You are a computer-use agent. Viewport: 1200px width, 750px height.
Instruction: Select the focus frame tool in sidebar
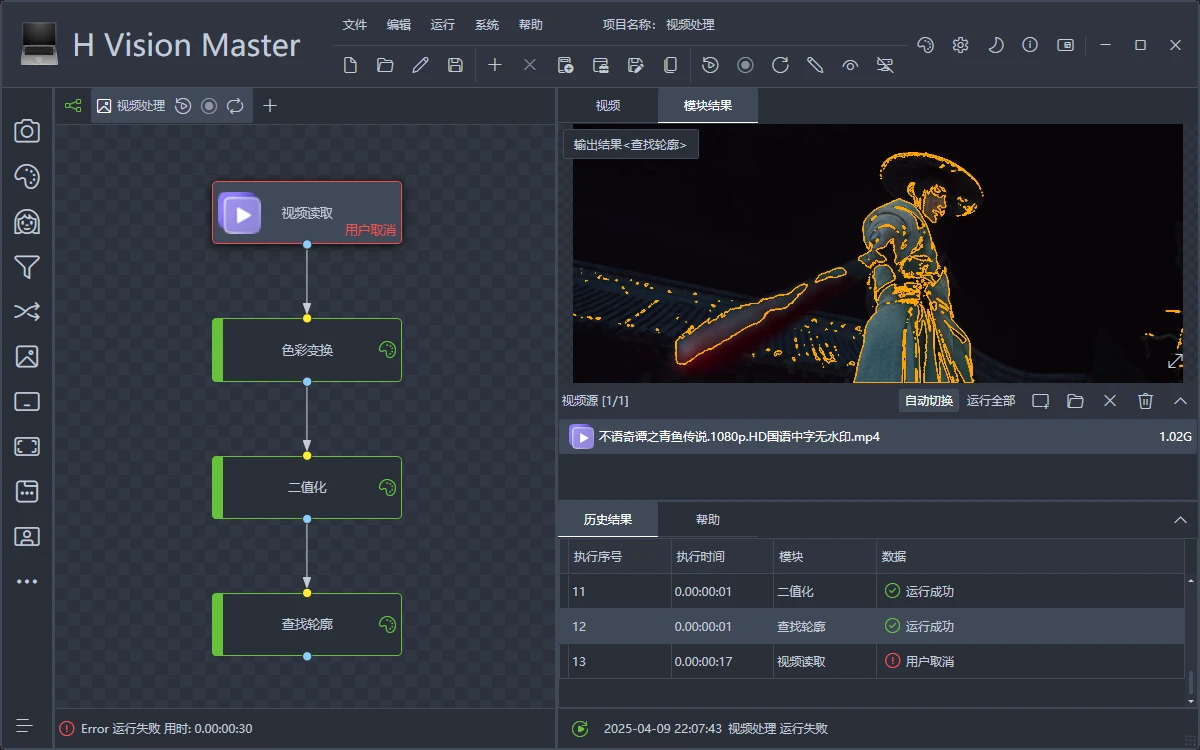pyautogui.click(x=27, y=447)
